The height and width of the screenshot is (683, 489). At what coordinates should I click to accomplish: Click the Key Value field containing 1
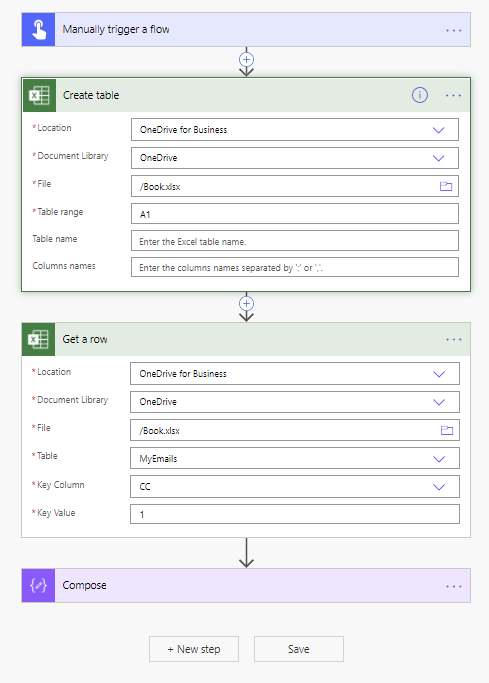pyautogui.click(x=295, y=514)
